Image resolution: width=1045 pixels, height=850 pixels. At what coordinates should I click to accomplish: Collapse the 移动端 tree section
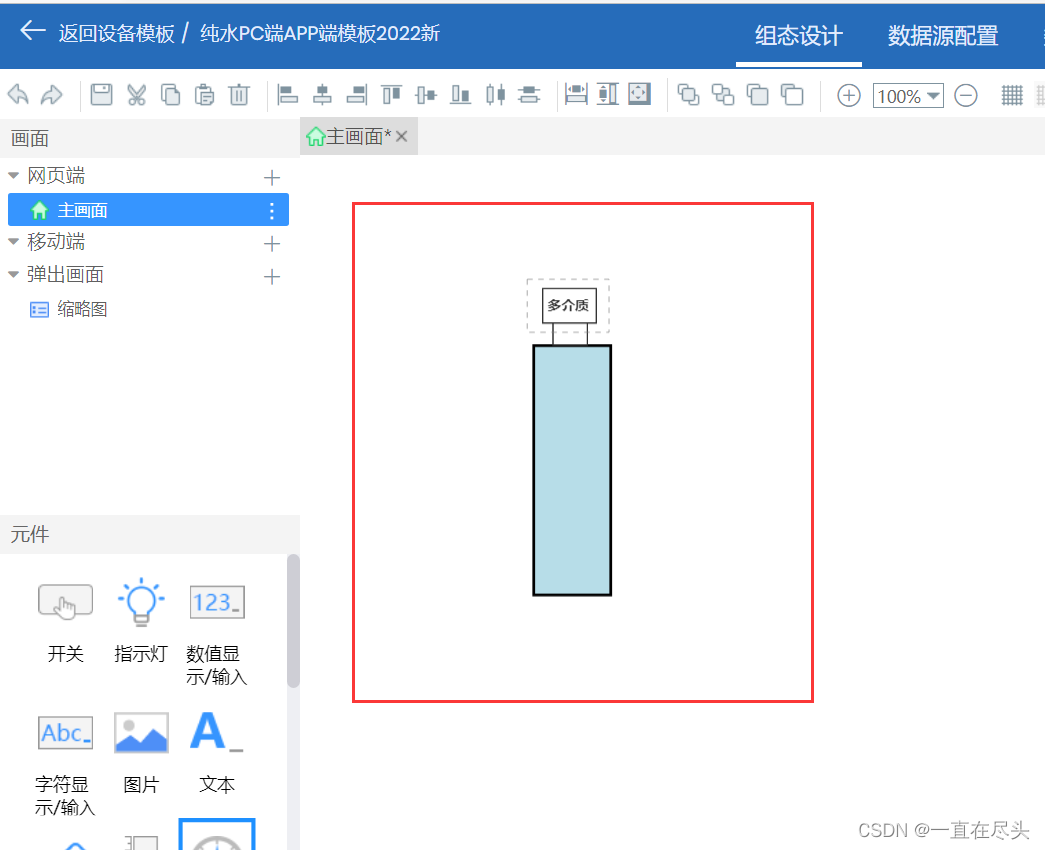[13, 241]
